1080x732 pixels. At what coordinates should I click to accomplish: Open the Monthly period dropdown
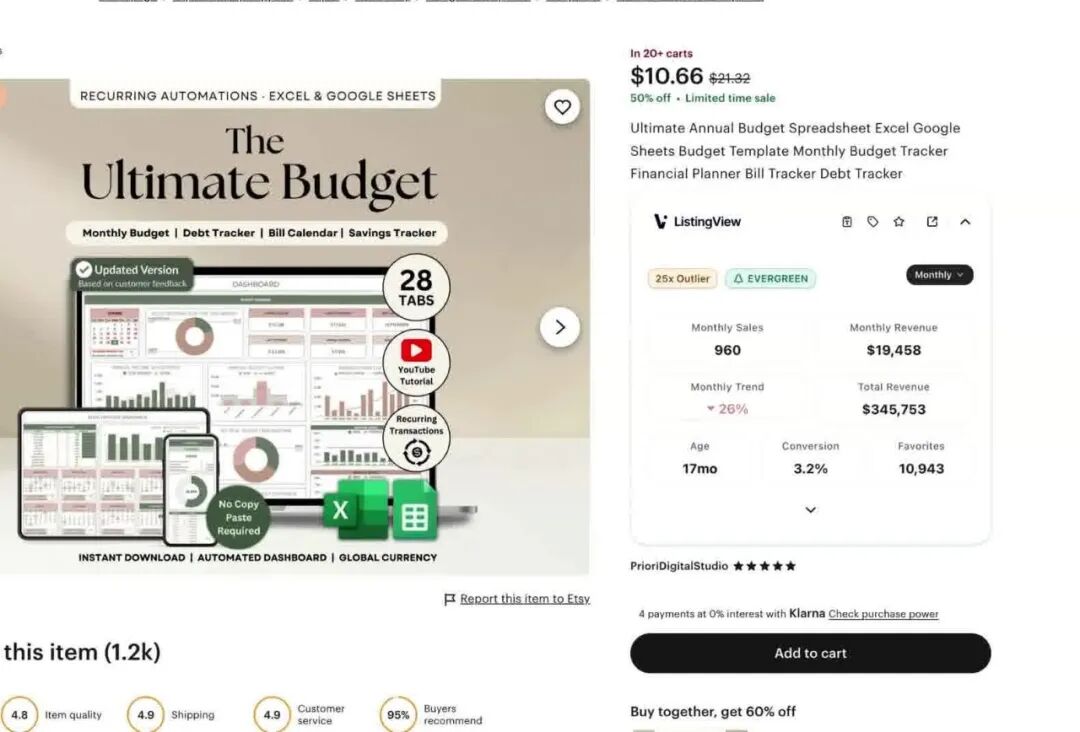click(x=939, y=275)
